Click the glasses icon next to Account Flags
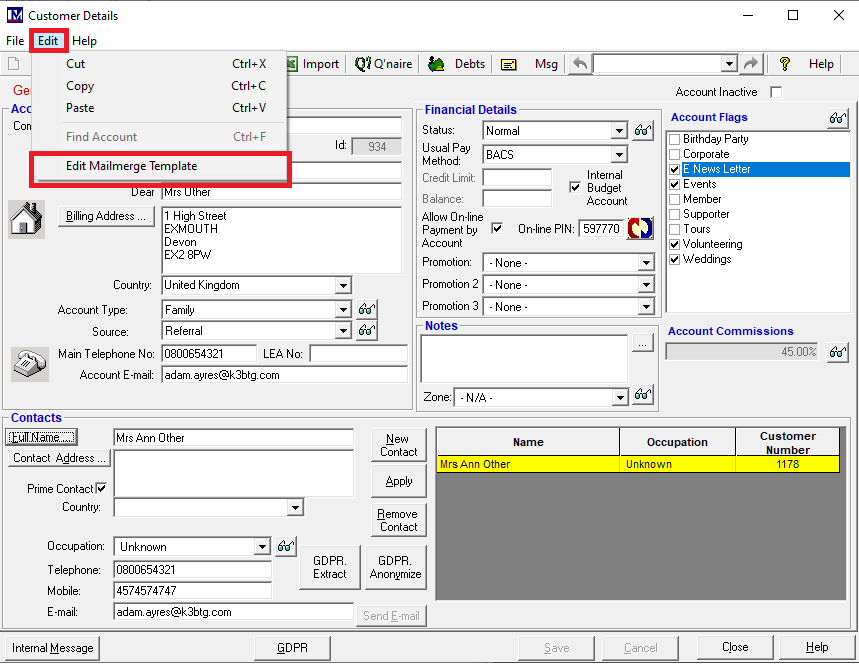The width and height of the screenshot is (859, 664). click(x=838, y=118)
